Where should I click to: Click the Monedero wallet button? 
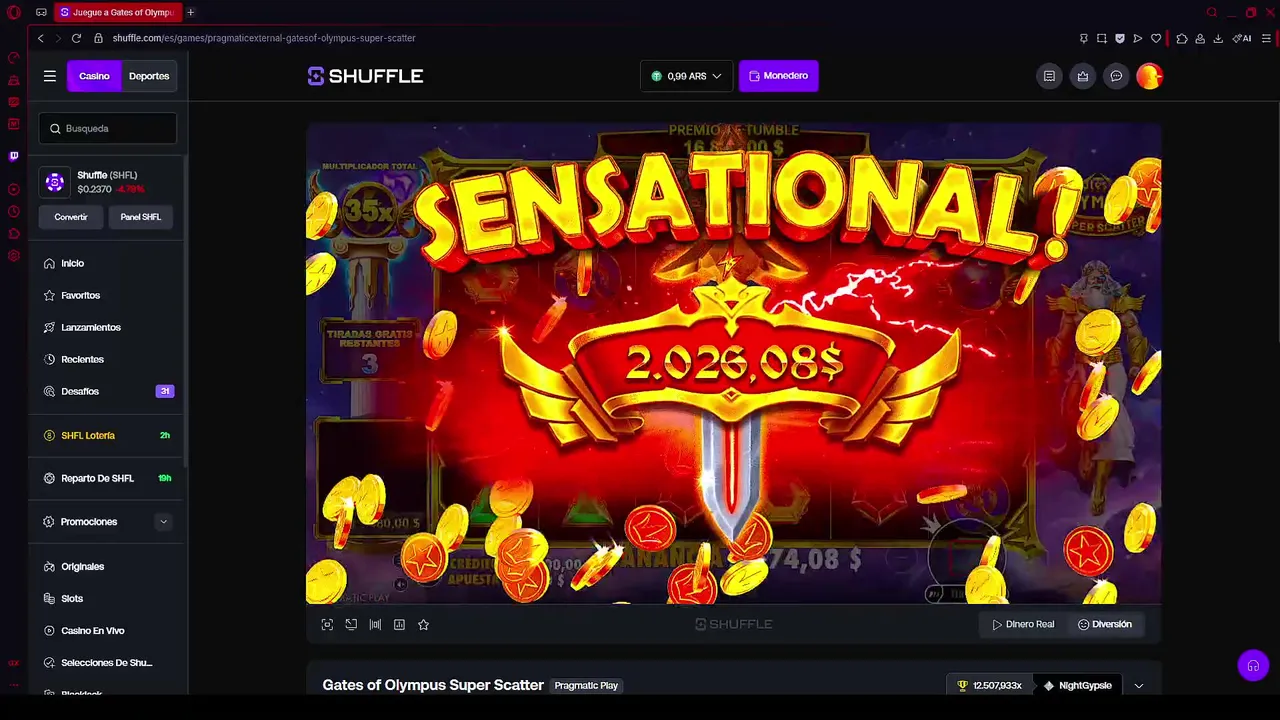tap(778, 76)
